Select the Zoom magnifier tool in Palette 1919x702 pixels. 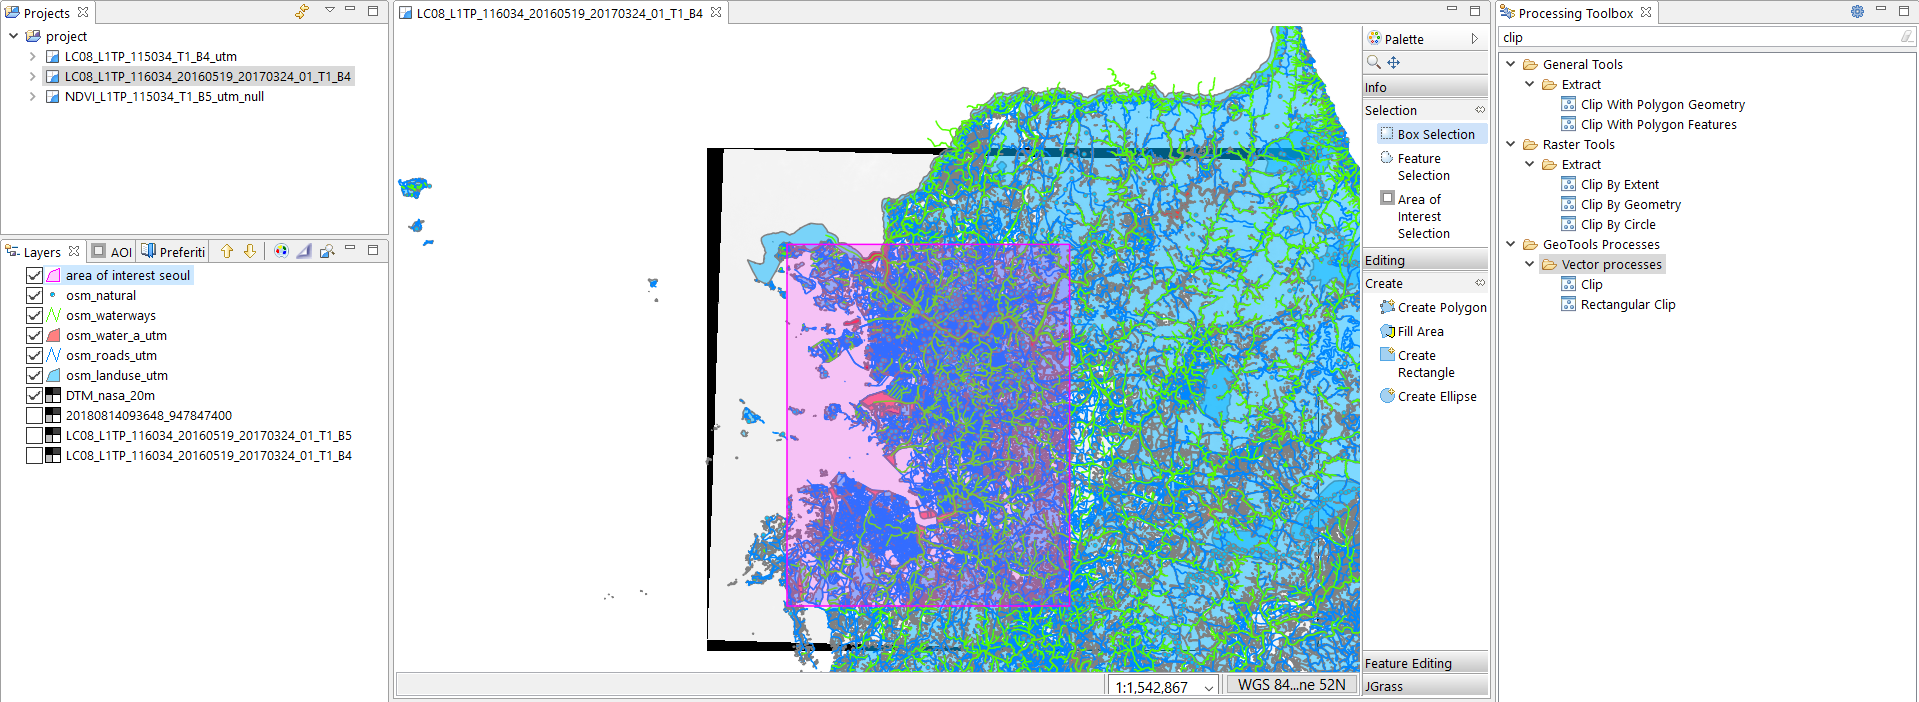1374,62
